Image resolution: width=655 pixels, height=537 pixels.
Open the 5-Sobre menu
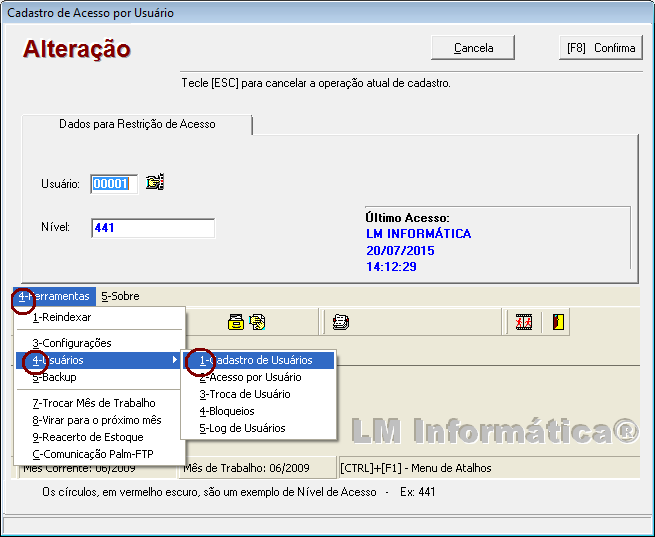pyautogui.click(x=120, y=296)
